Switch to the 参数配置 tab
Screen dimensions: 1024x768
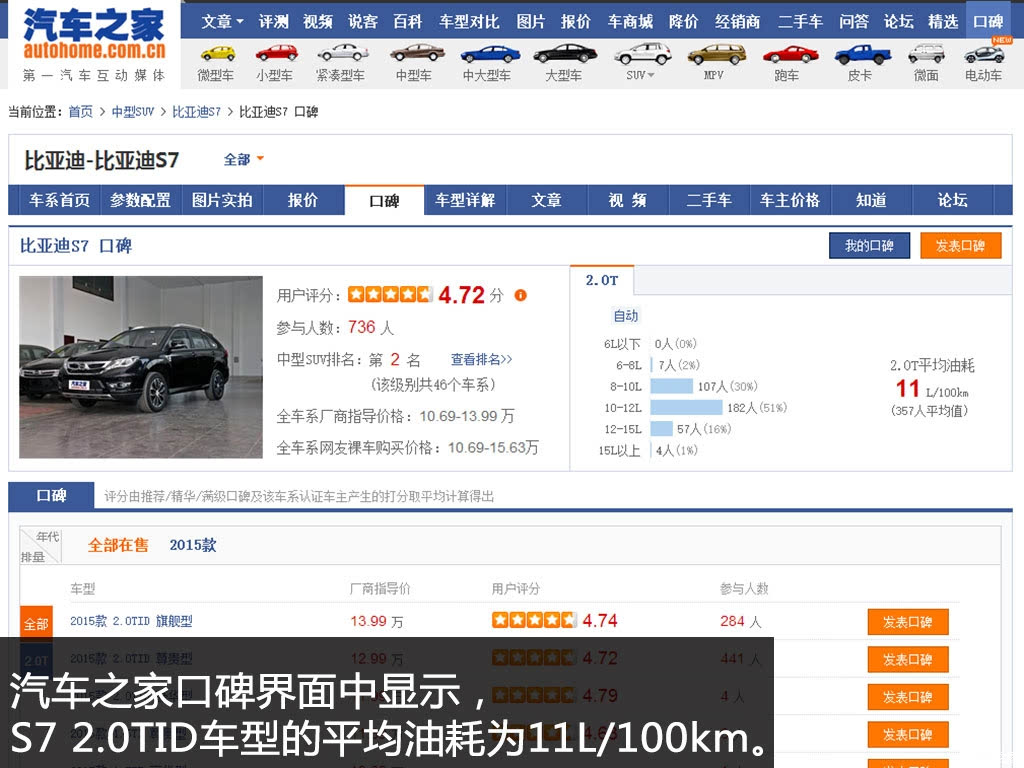coord(140,200)
